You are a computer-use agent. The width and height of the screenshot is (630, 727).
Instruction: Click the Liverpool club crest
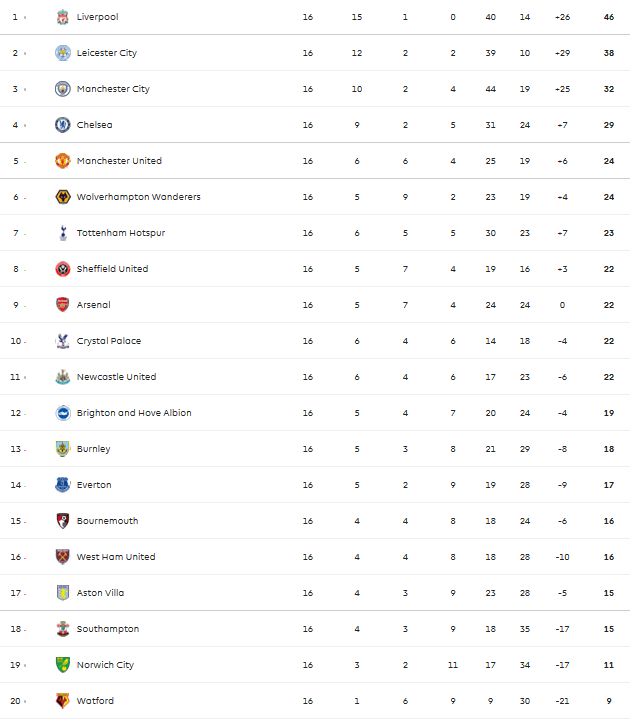(63, 17)
